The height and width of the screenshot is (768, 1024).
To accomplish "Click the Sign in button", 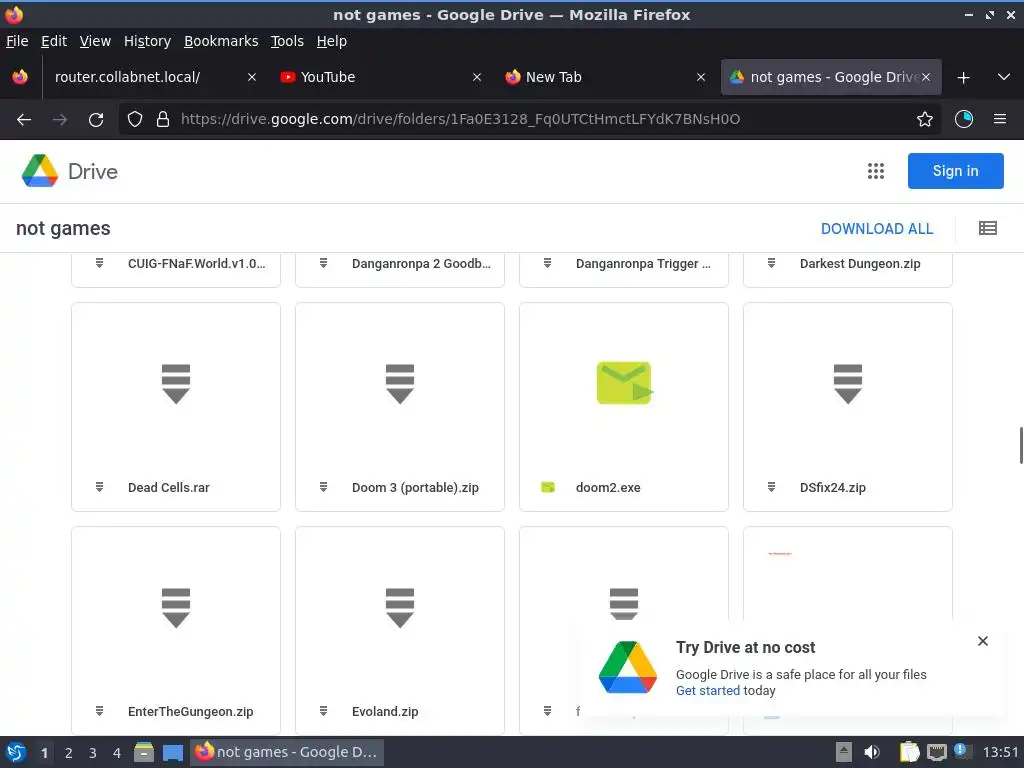I will point(955,171).
